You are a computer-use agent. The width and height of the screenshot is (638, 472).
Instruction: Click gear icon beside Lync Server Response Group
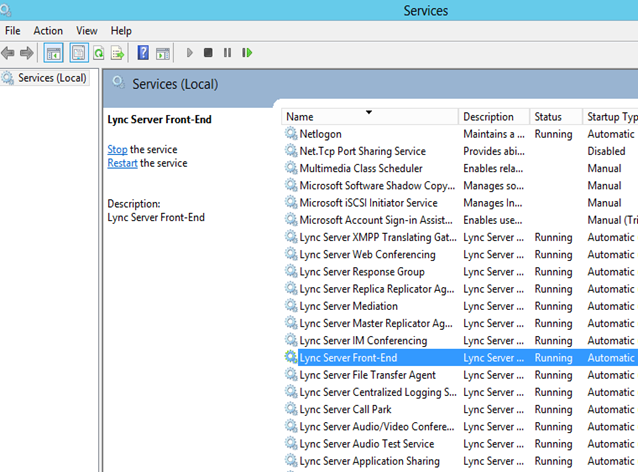click(x=291, y=271)
